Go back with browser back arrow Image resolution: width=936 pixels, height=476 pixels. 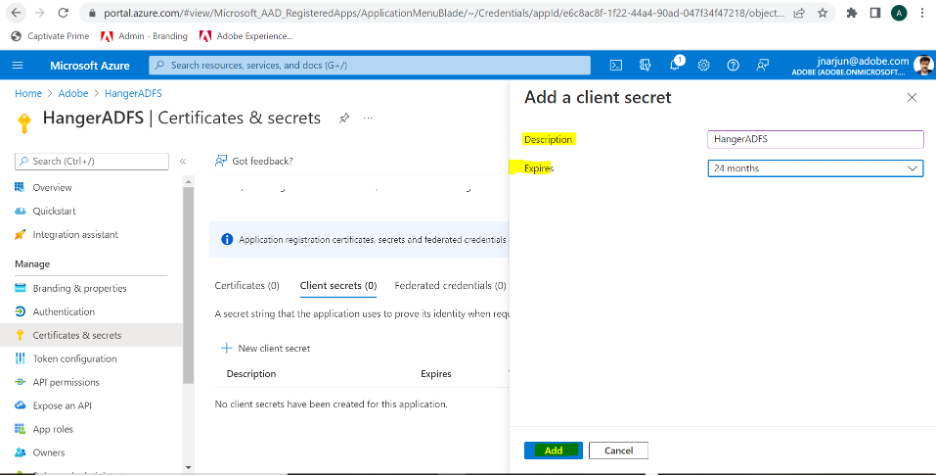pyautogui.click(x=16, y=13)
